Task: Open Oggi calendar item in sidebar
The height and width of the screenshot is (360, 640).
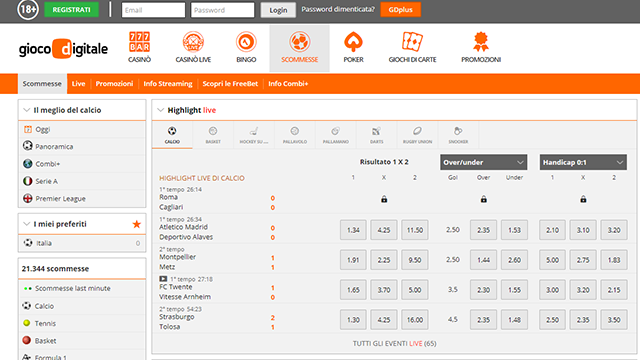Action: [82, 129]
